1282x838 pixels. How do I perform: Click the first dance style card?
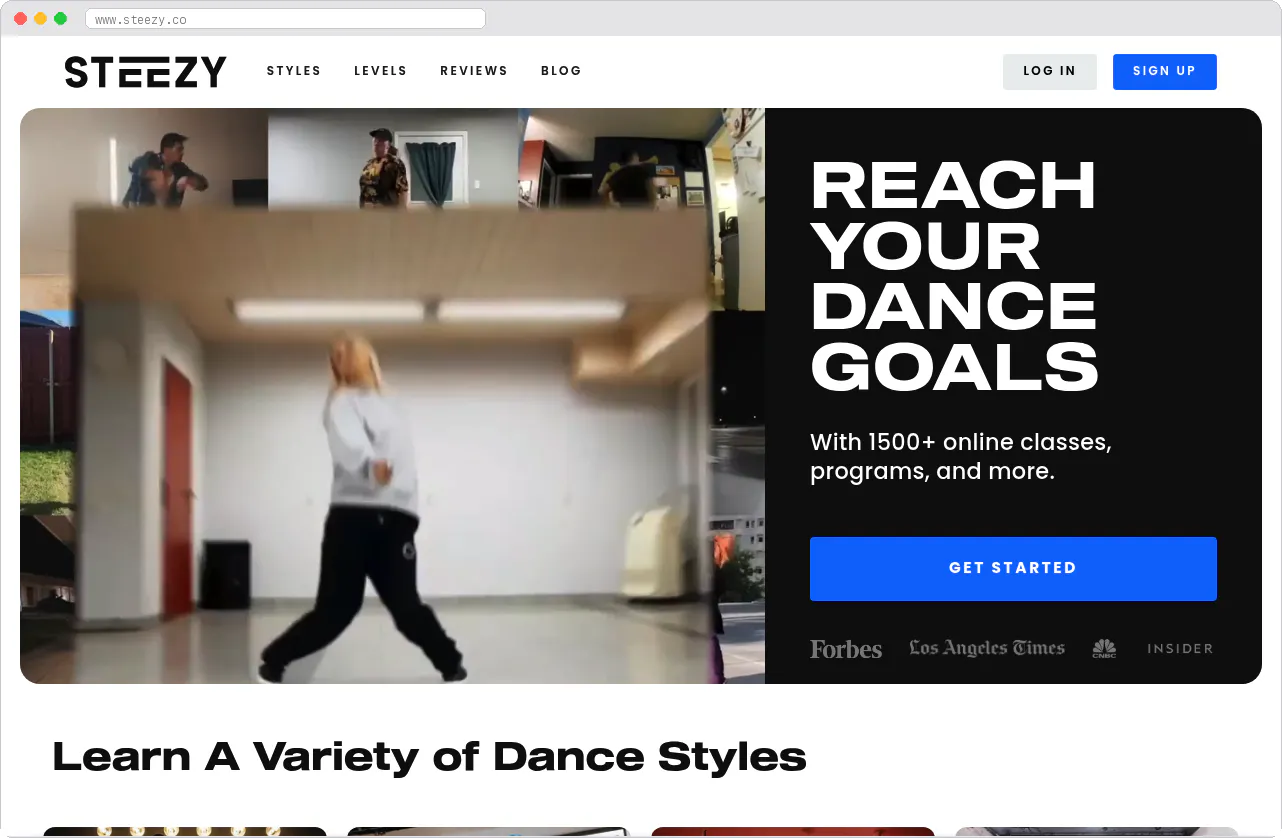(x=184, y=832)
